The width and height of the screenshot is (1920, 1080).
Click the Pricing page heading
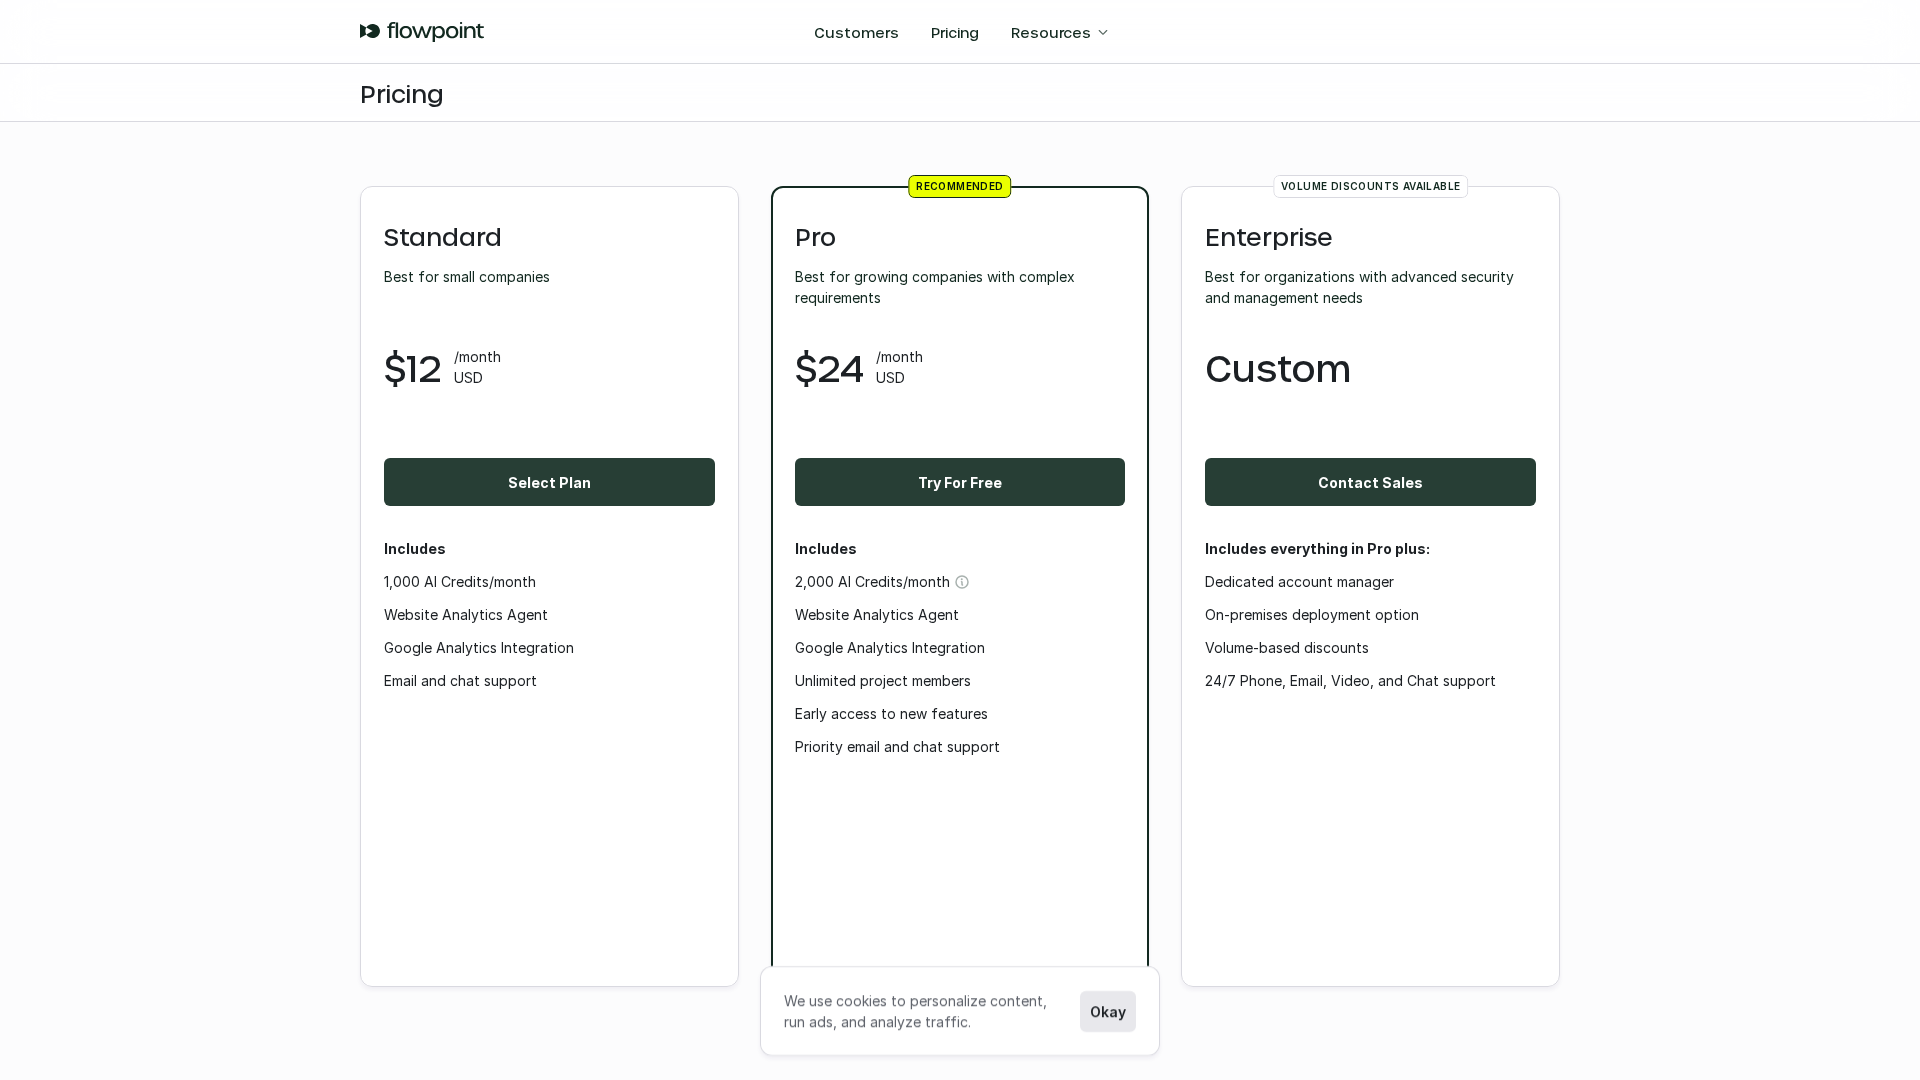[401, 94]
